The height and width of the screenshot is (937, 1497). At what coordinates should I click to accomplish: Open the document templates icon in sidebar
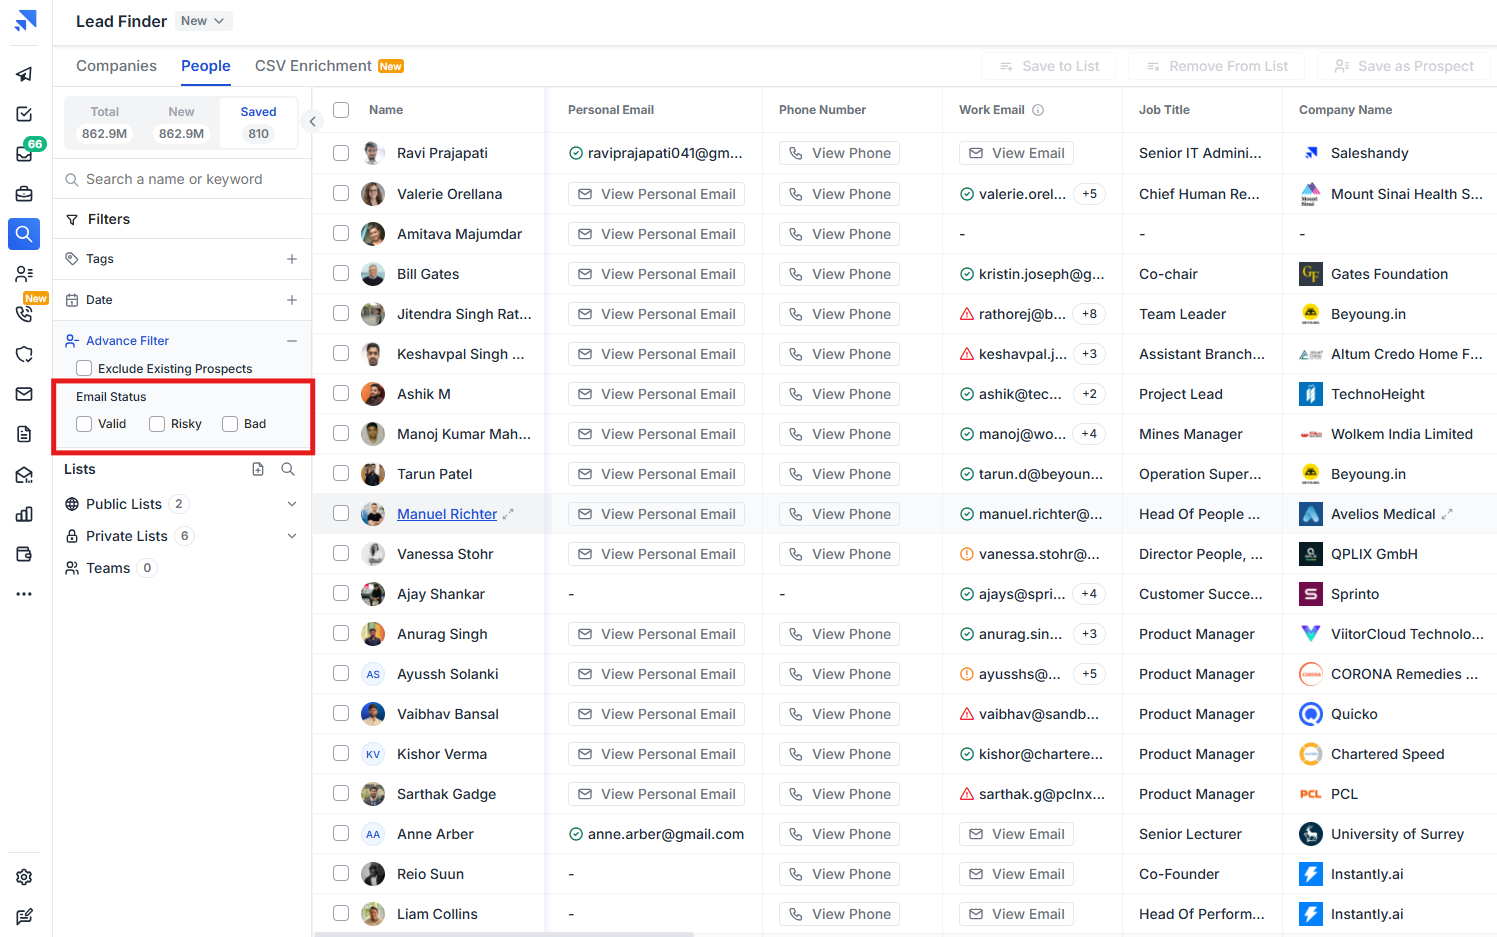point(24,434)
